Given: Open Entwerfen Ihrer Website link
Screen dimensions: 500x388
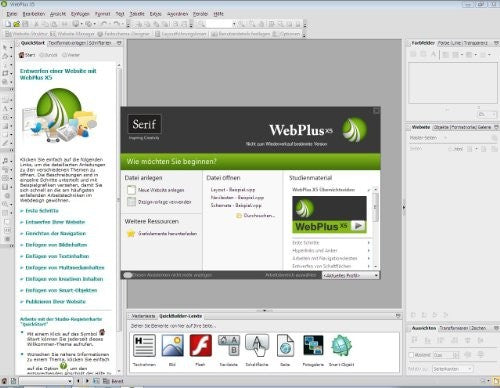Looking at the screenshot, I should [x=55, y=222].
